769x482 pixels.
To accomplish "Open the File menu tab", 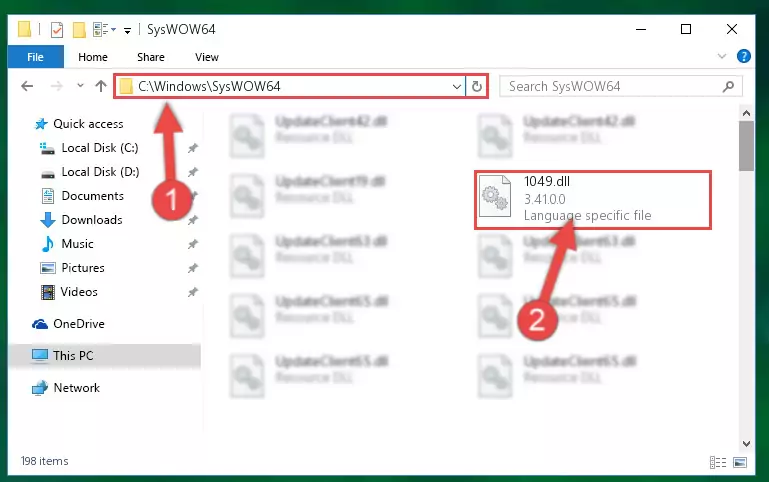I will pos(35,57).
